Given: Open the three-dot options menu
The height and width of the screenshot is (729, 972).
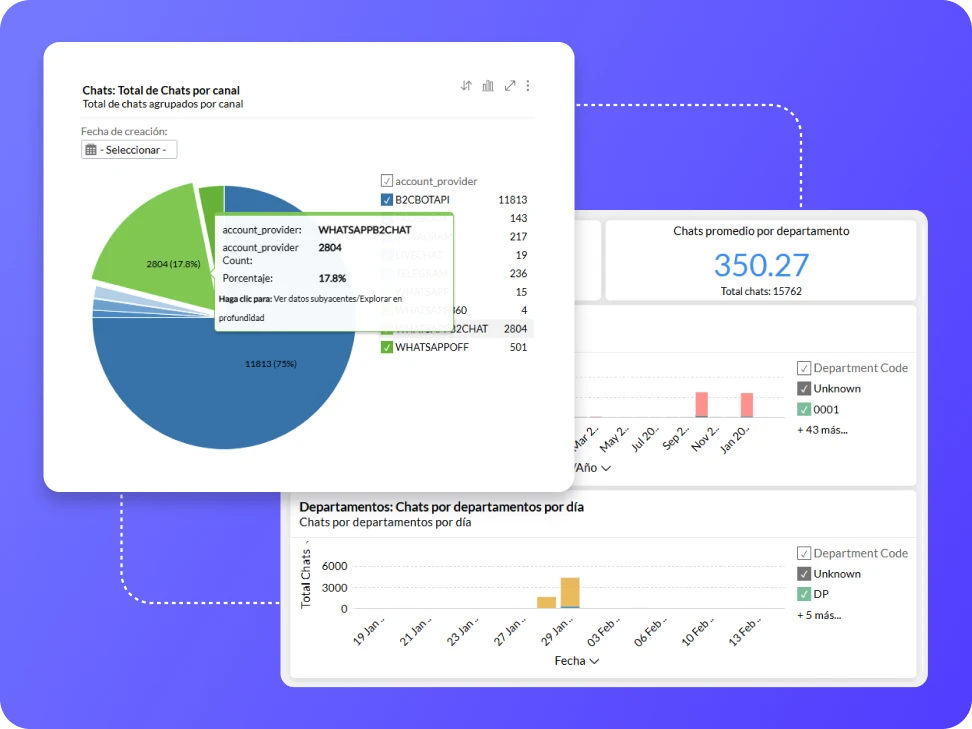Looking at the screenshot, I should pyautogui.click(x=528, y=85).
